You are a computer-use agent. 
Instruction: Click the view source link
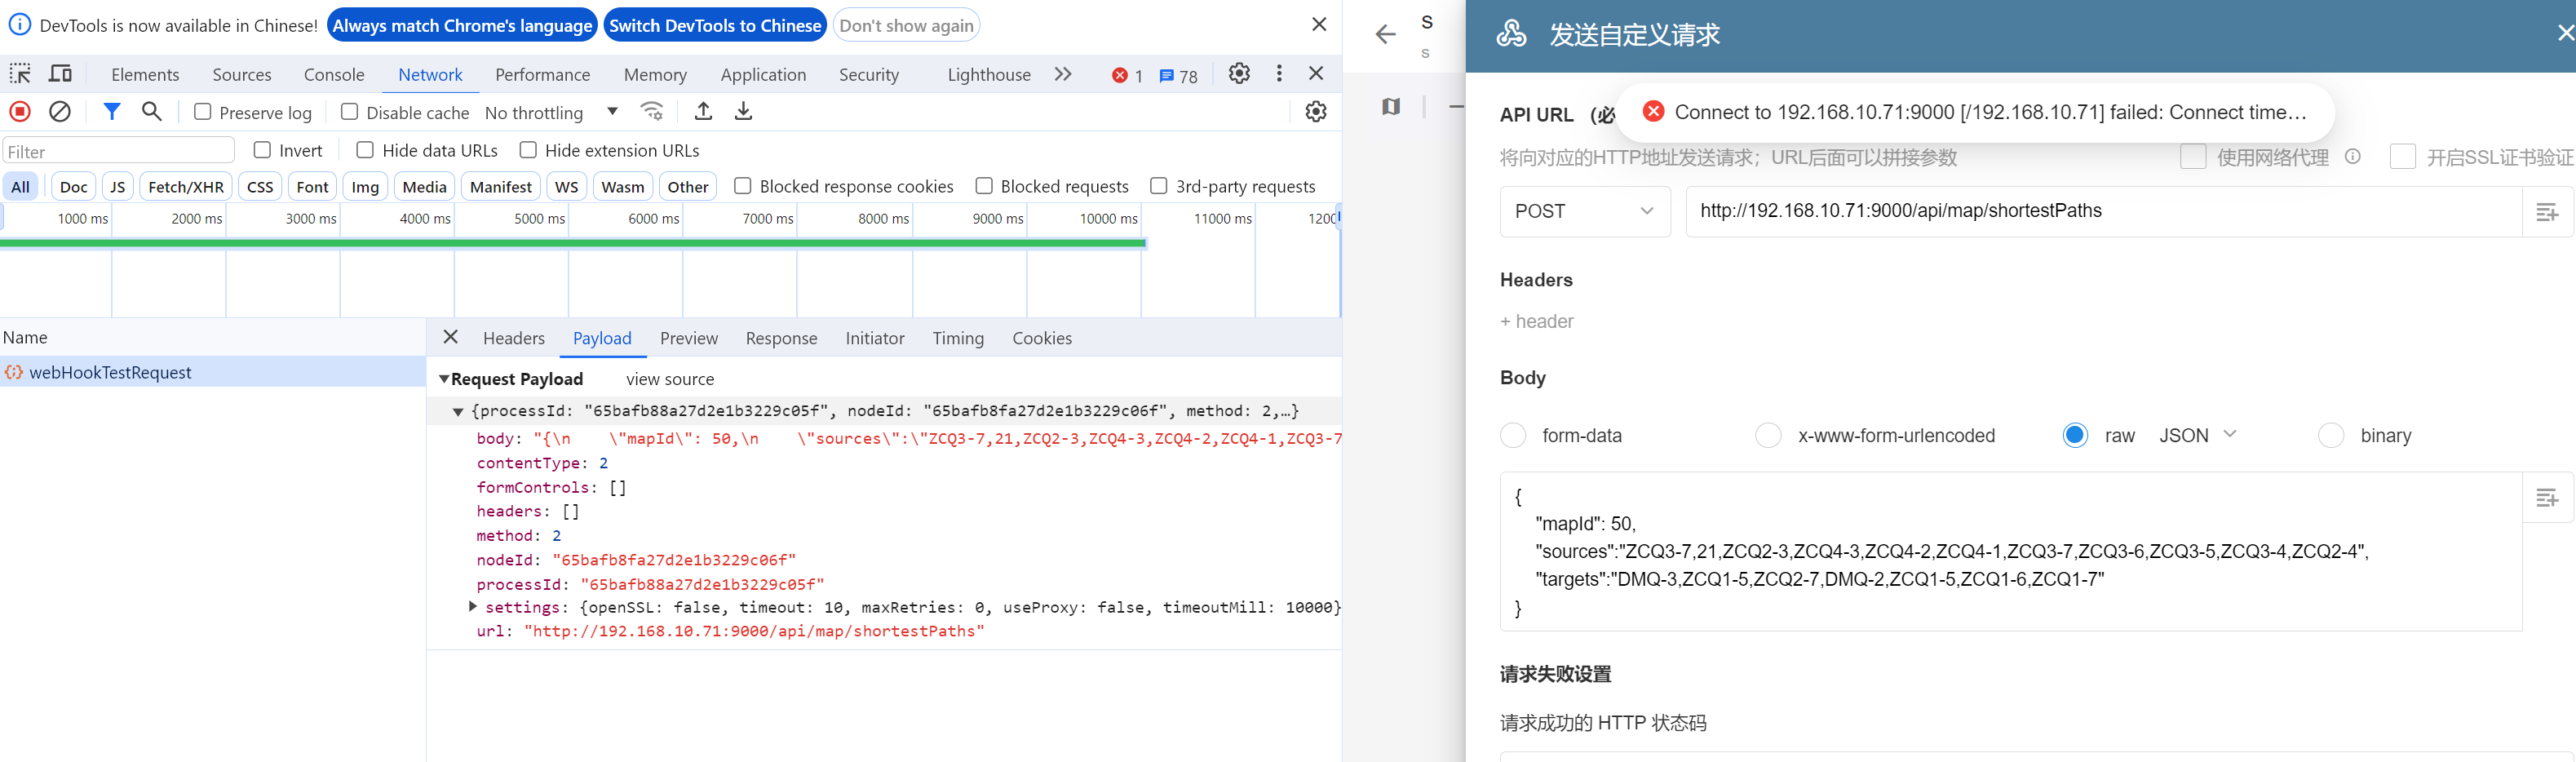(x=670, y=380)
